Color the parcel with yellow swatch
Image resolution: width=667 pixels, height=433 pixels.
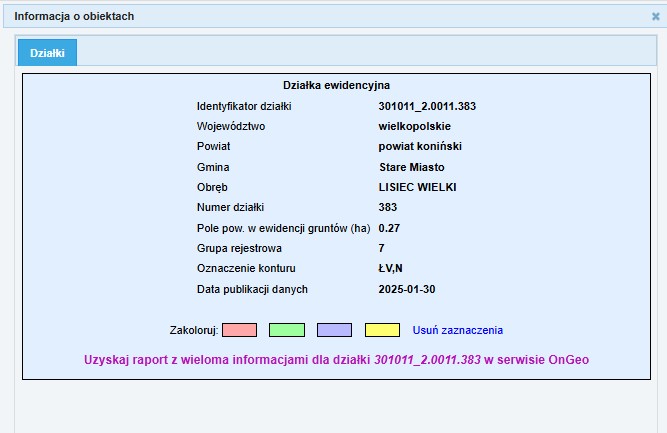pos(382,330)
